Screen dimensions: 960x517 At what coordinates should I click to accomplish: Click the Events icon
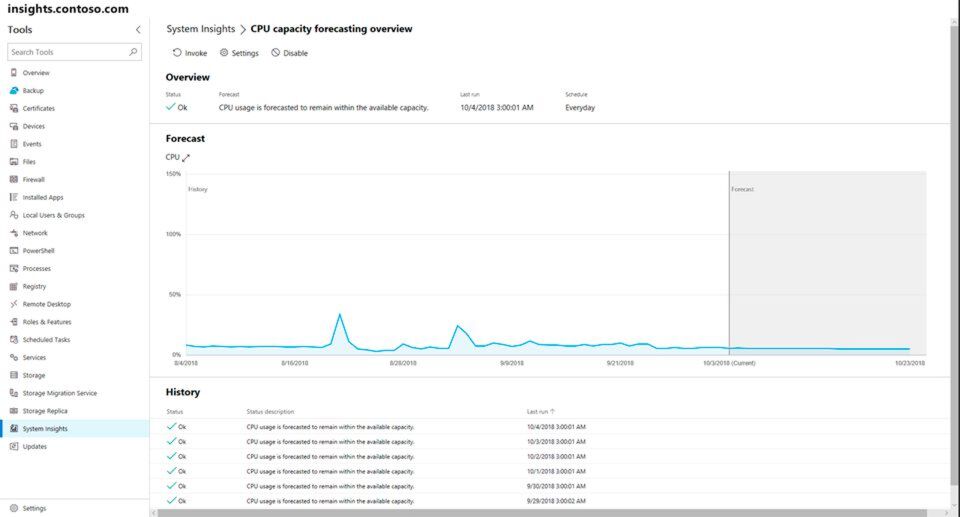click(x=13, y=143)
